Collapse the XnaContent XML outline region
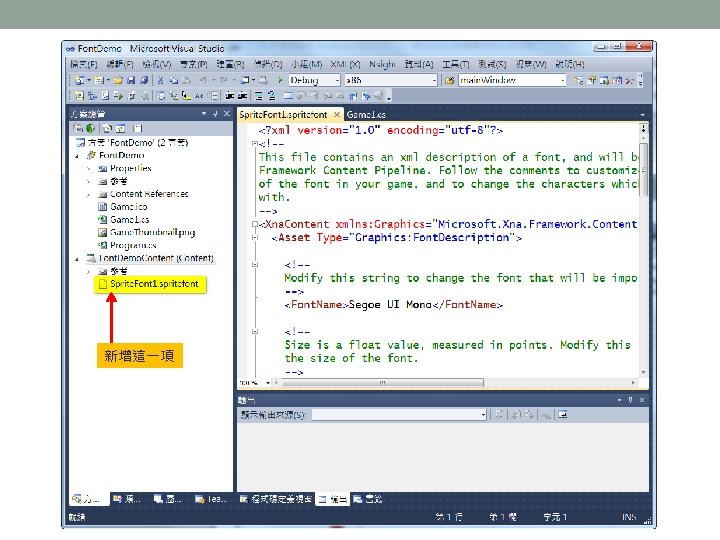The height and width of the screenshot is (540, 720). click(x=255, y=224)
